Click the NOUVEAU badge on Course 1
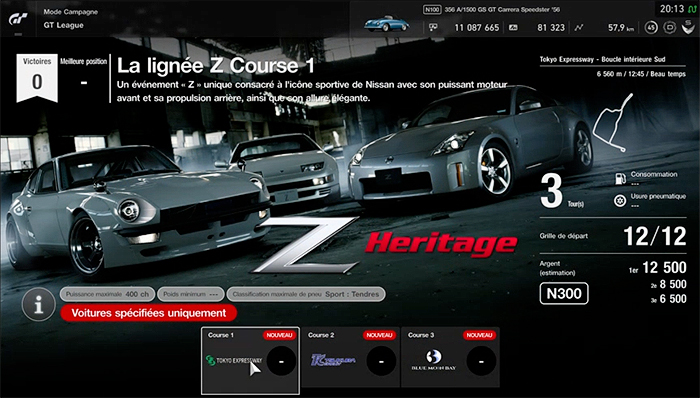700x398 pixels. pyautogui.click(x=279, y=335)
